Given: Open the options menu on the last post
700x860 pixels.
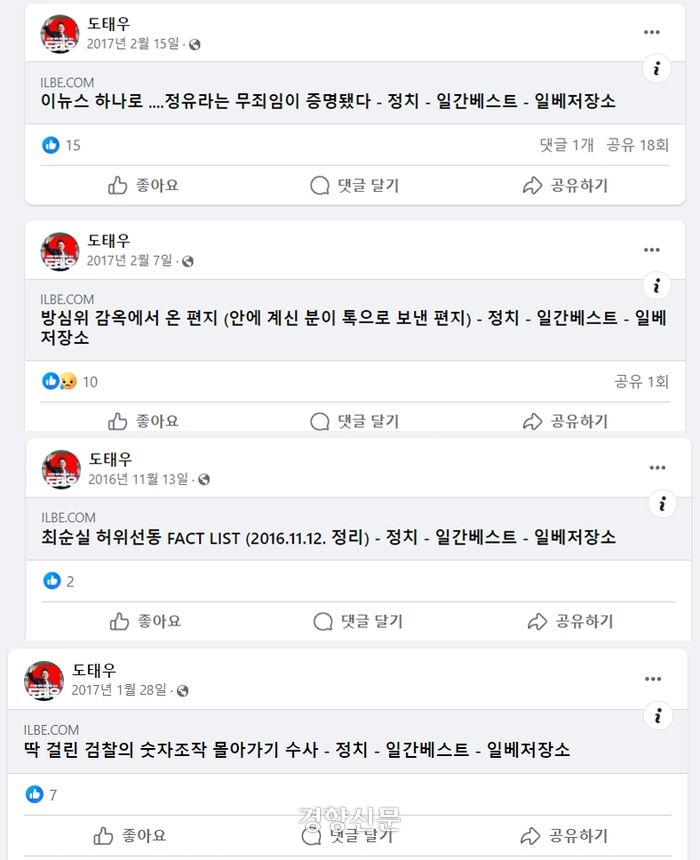Looking at the screenshot, I should tap(652, 678).
